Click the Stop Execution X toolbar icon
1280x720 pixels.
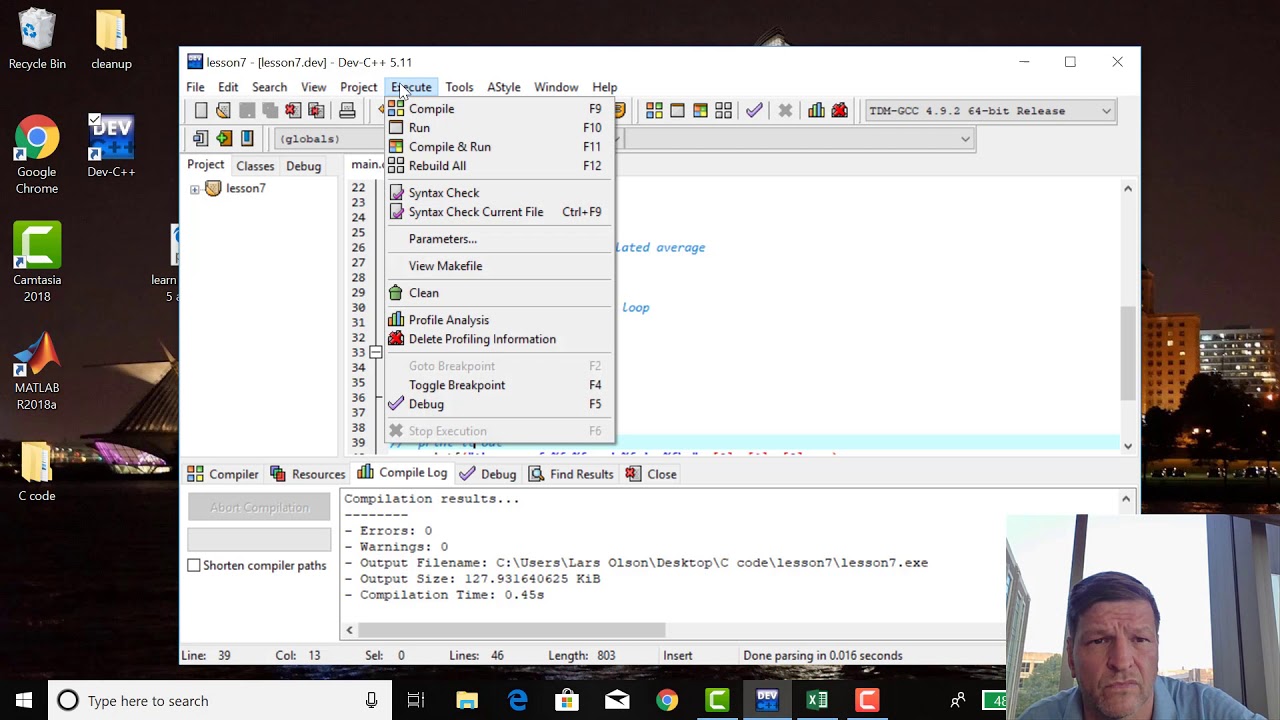[785, 111]
